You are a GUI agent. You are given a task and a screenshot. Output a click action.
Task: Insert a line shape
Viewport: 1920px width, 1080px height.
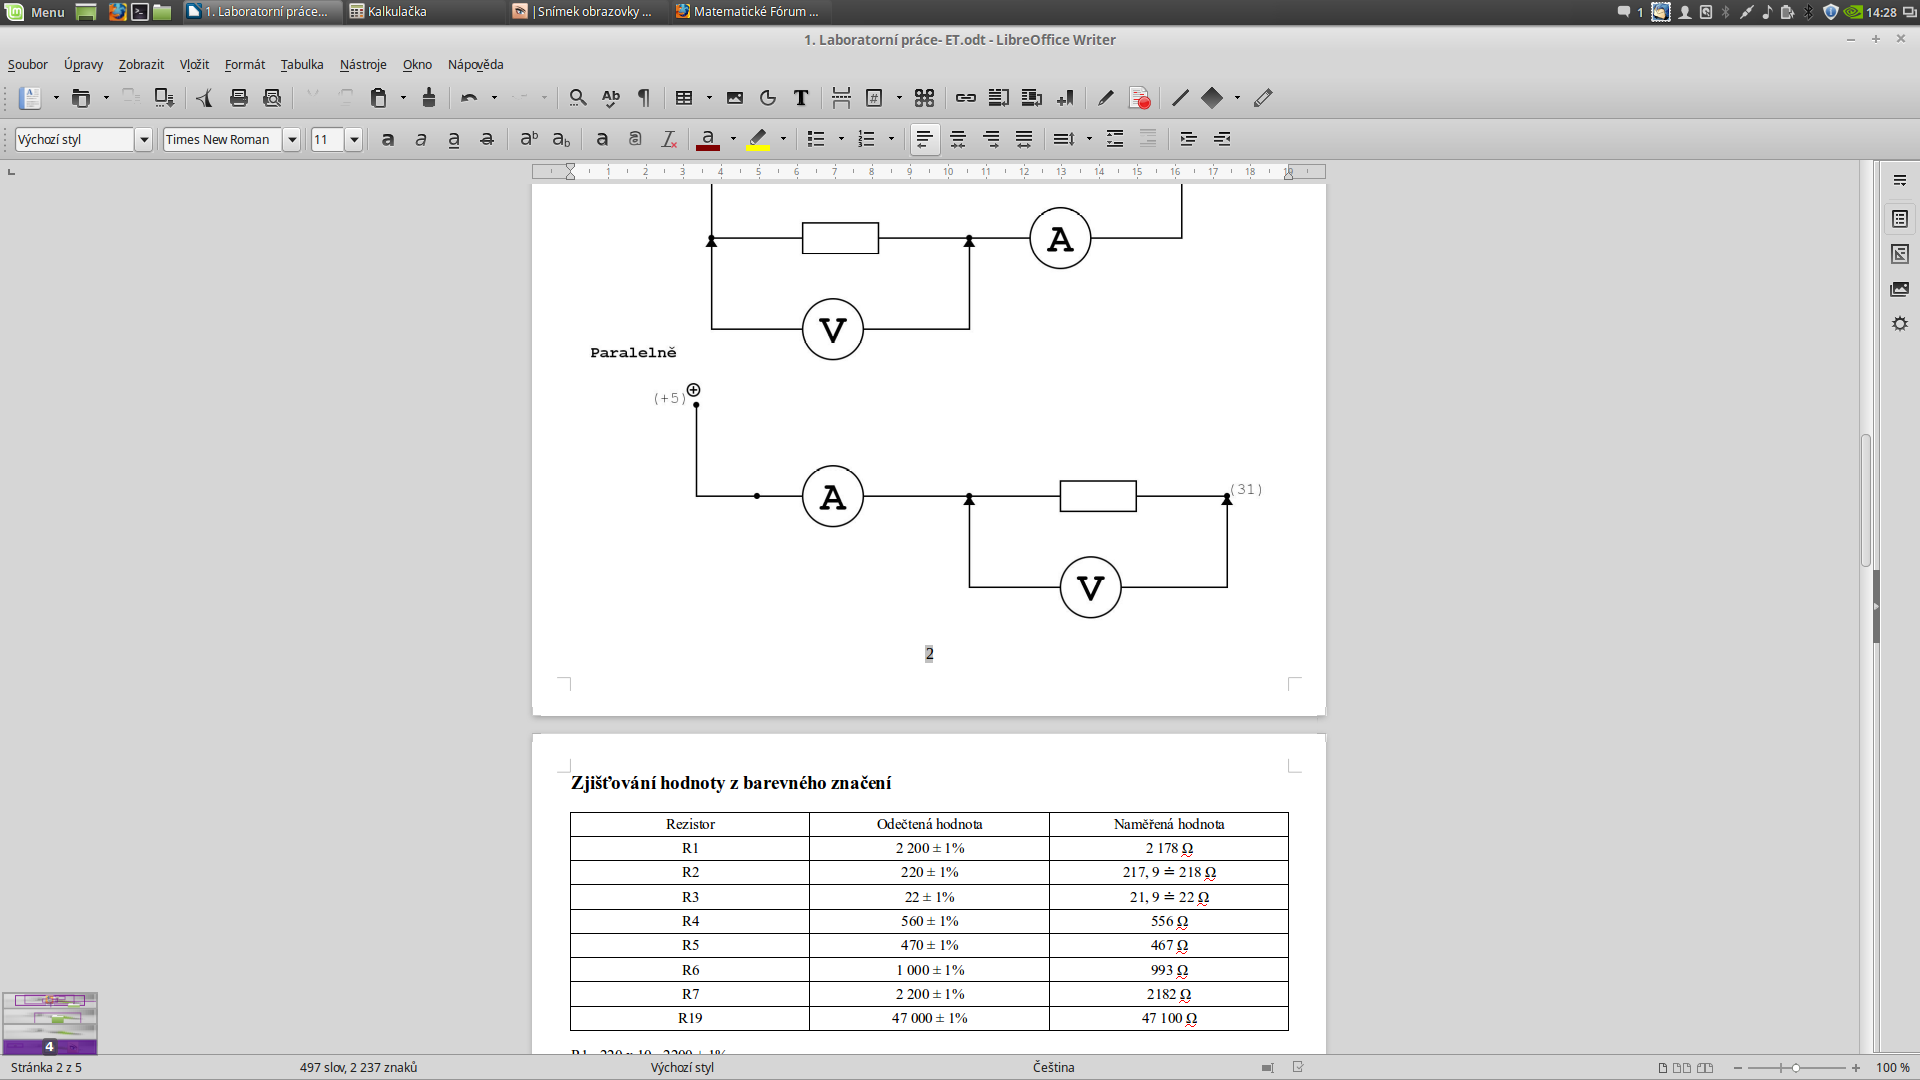(1180, 98)
